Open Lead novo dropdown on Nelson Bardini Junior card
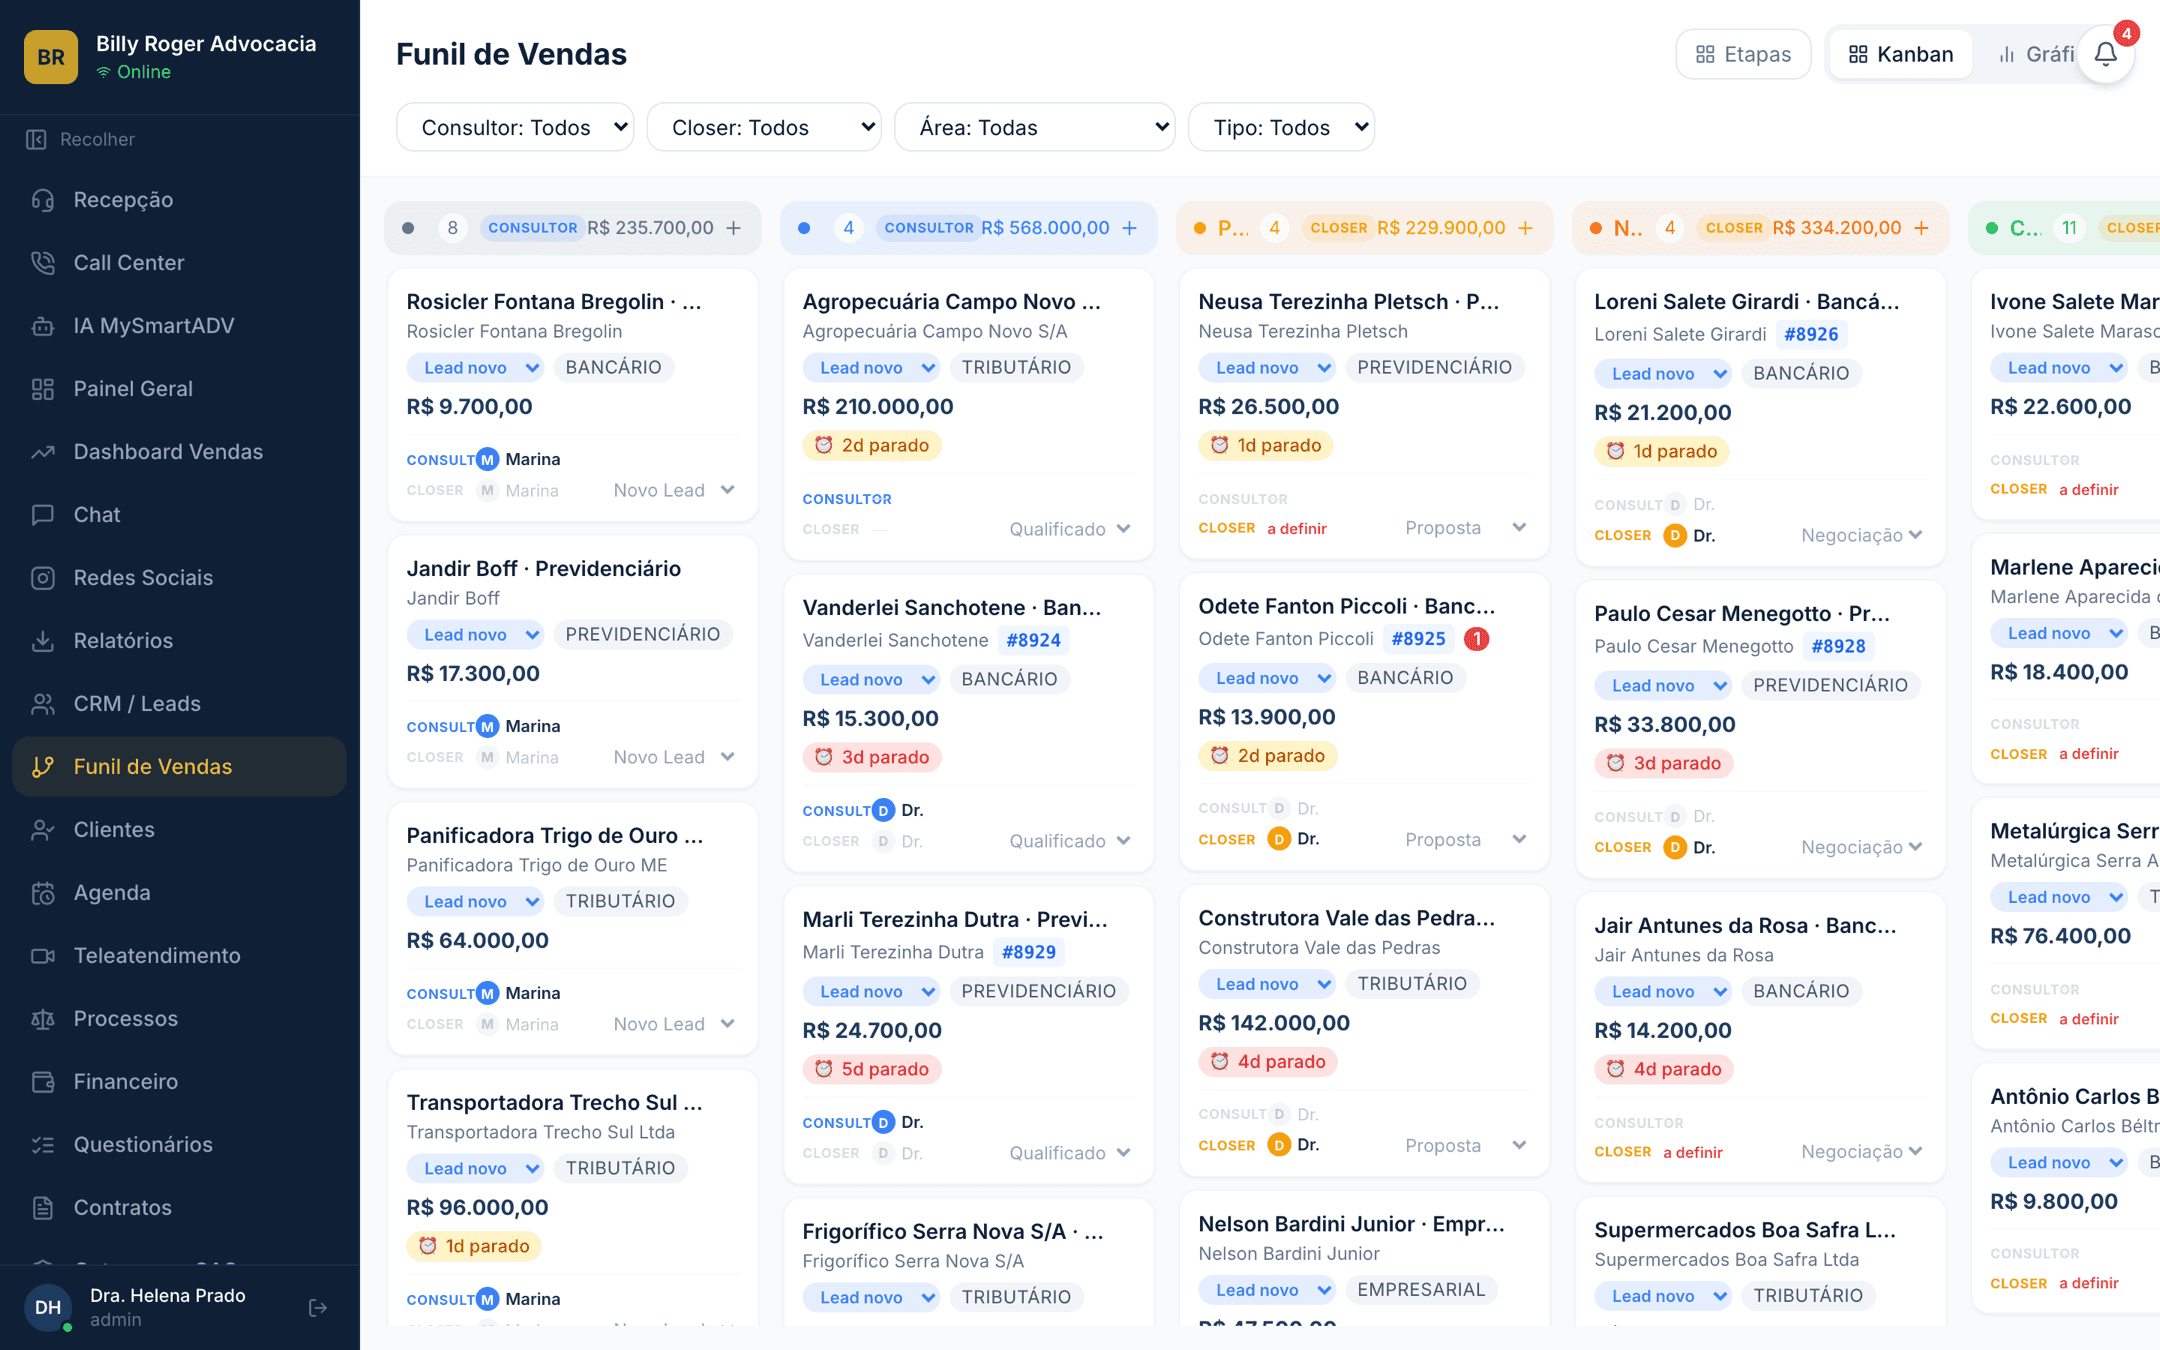 tap(1268, 1290)
